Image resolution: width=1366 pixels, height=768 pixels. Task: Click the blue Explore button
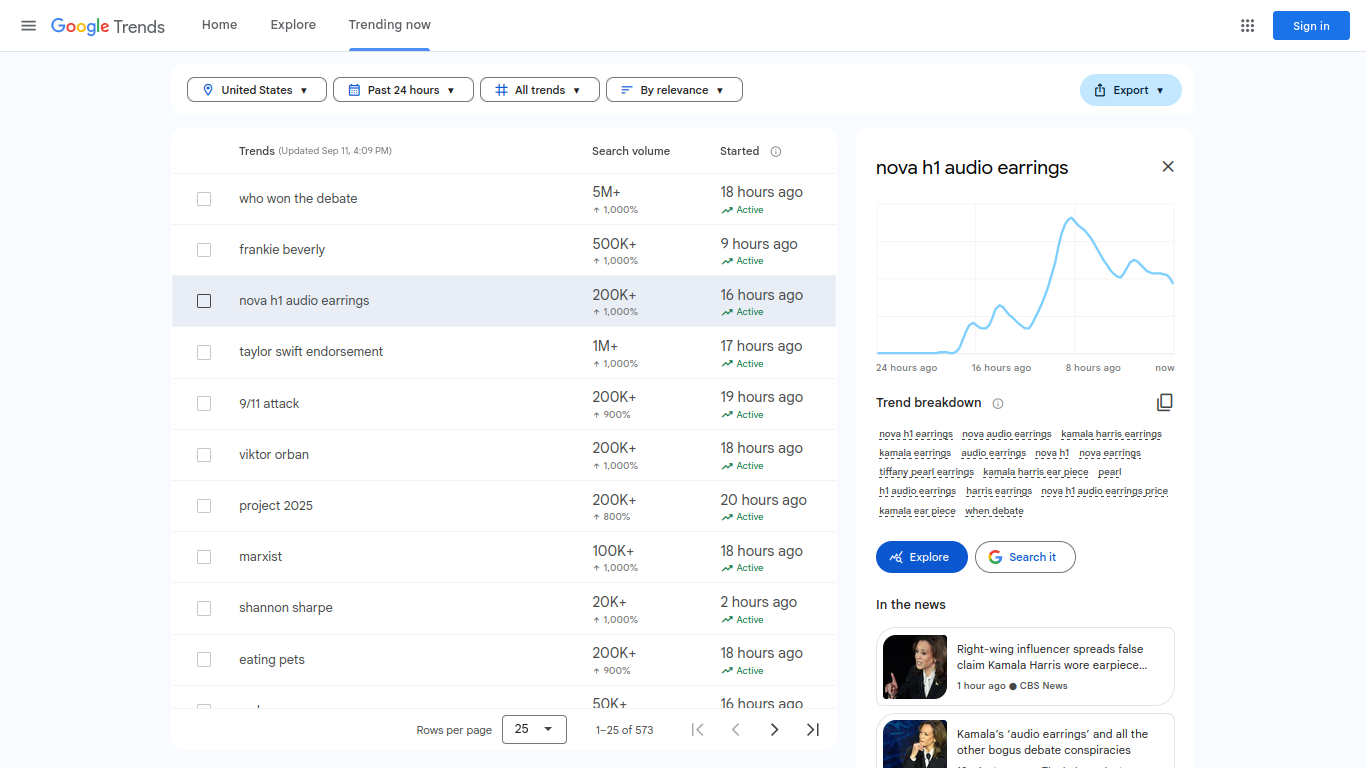[x=922, y=557]
